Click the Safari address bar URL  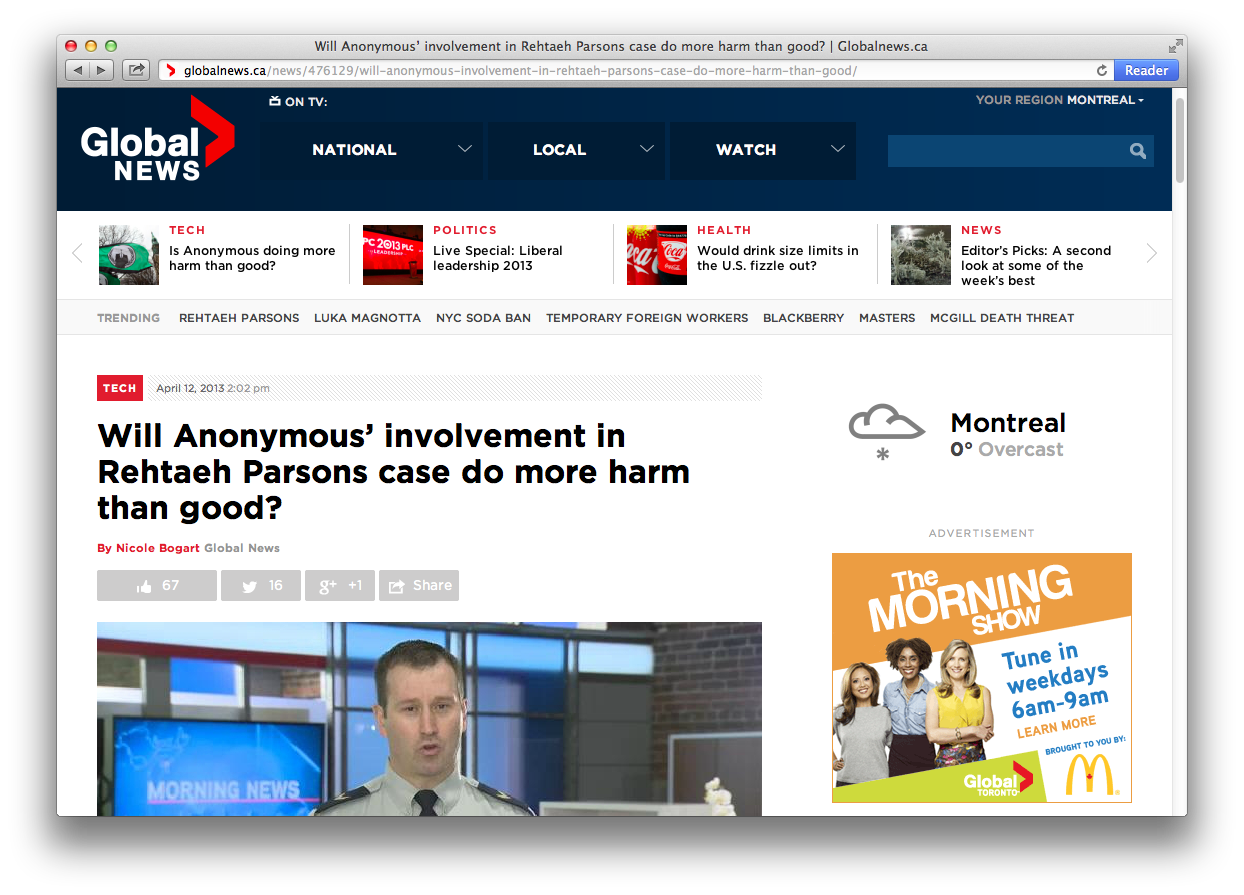[520, 71]
